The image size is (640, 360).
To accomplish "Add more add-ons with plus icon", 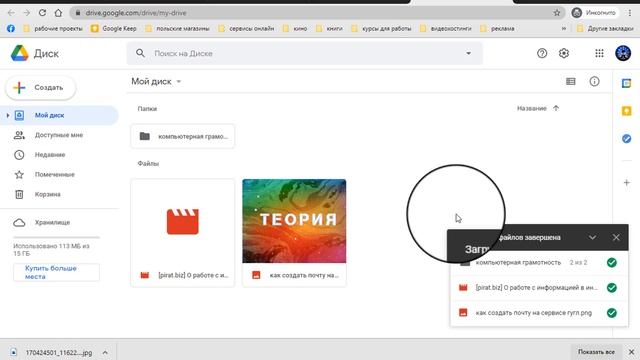I will [x=627, y=183].
